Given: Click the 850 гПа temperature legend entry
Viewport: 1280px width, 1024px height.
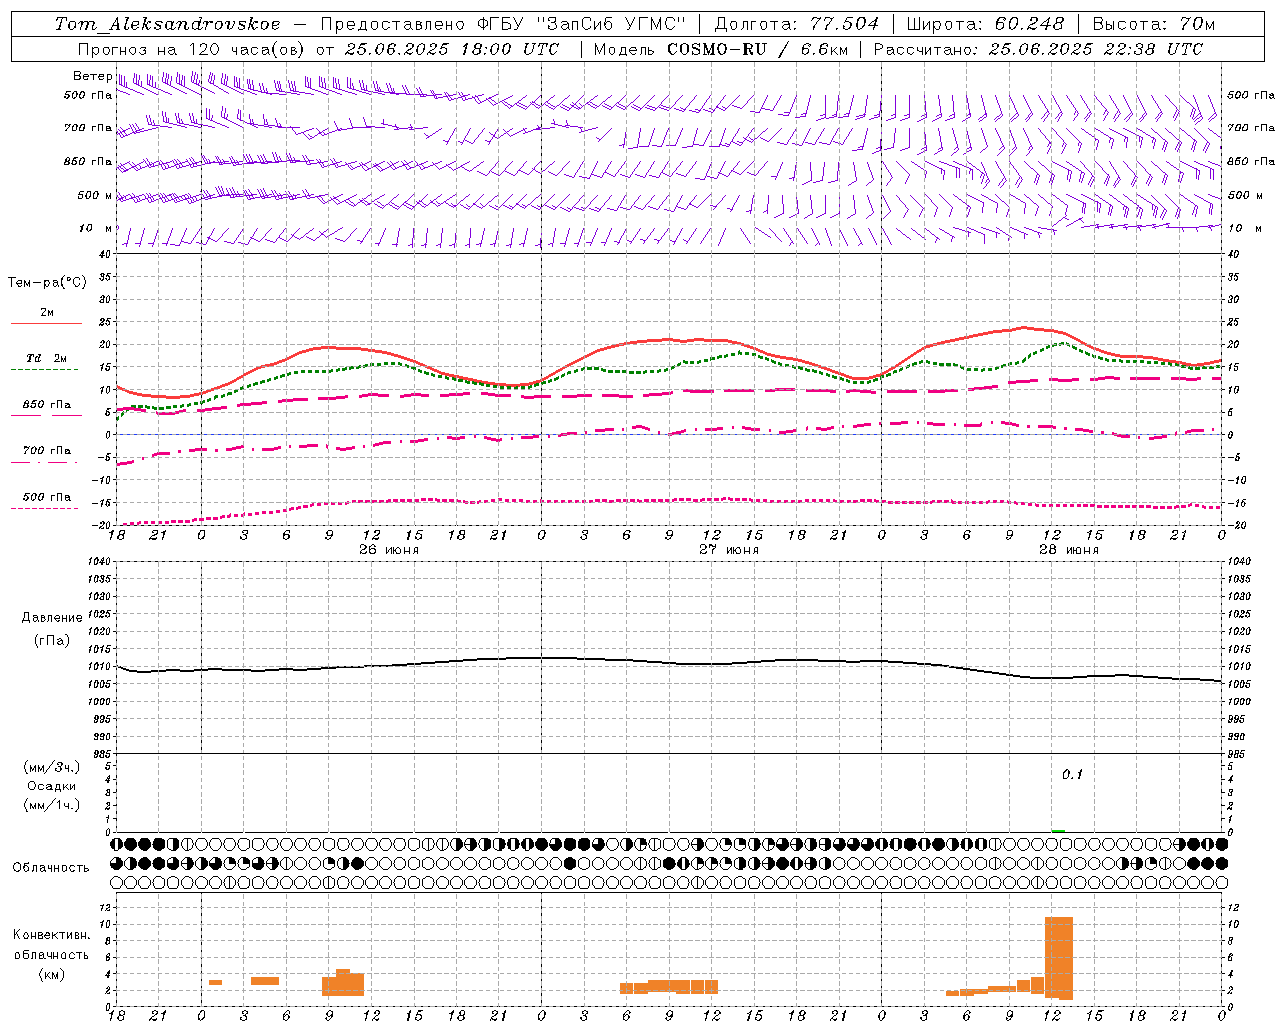Looking at the screenshot, I should pyautogui.click(x=47, y=405).
